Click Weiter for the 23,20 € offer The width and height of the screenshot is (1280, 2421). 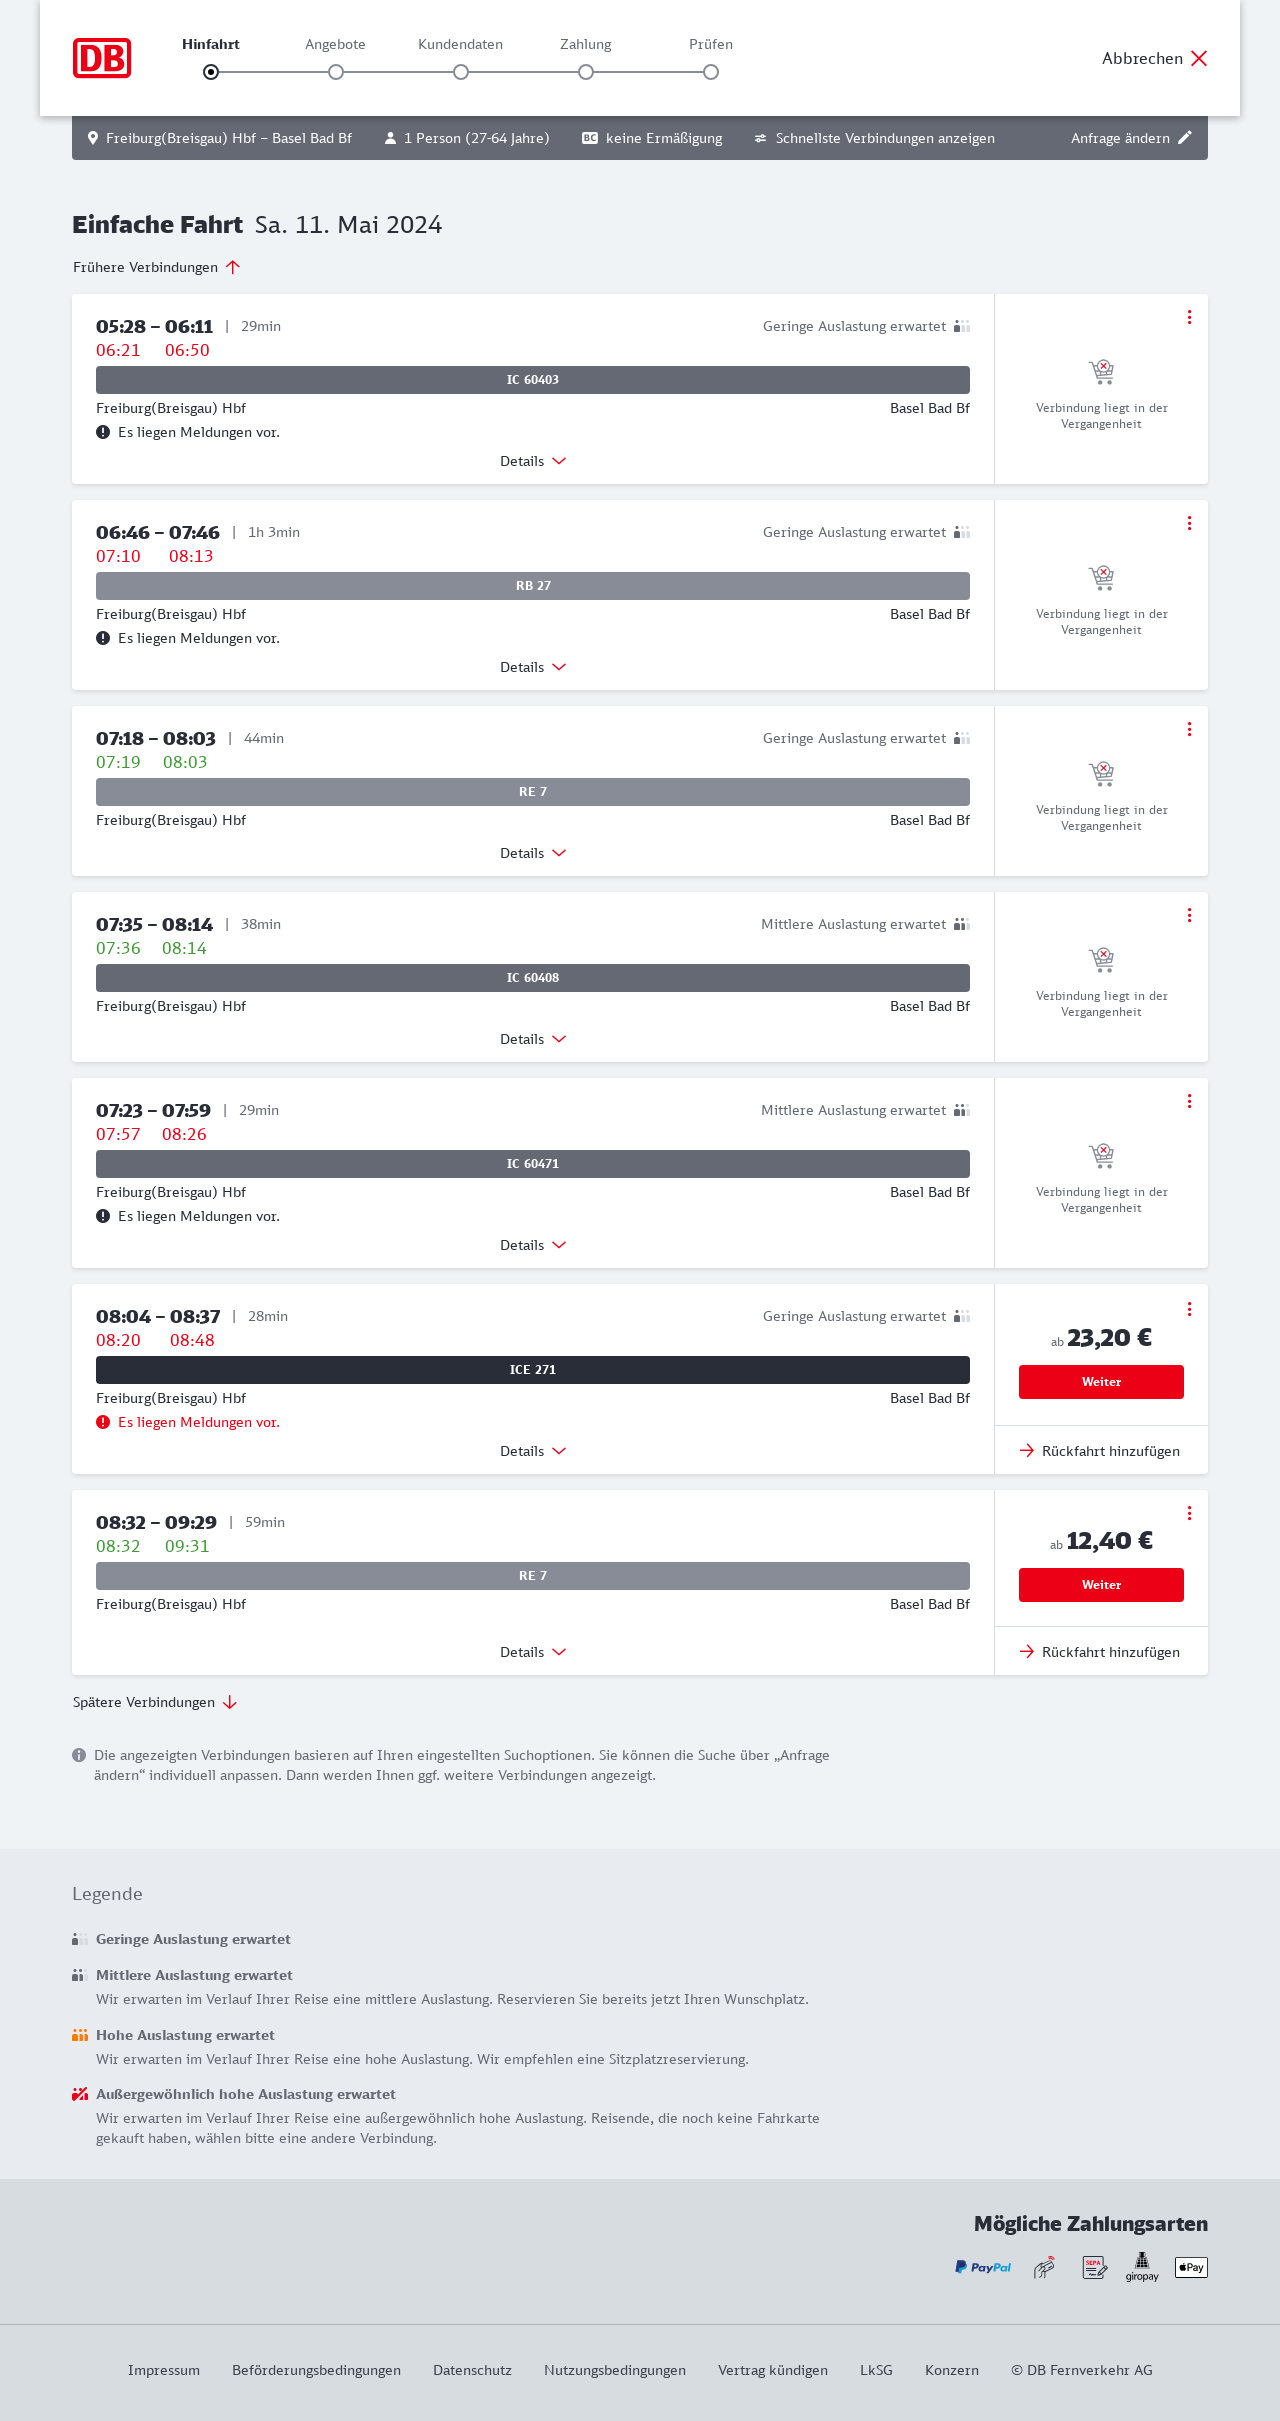click(x=1101, y=1382)
